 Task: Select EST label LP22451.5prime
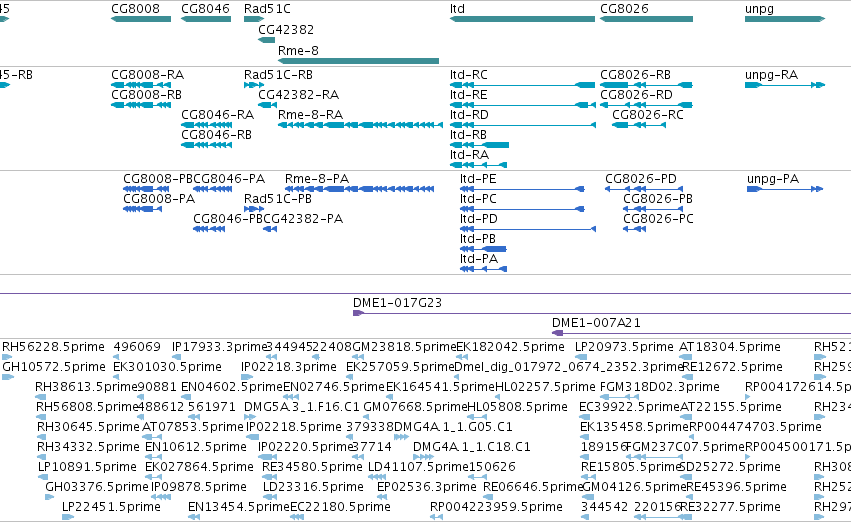111,507
